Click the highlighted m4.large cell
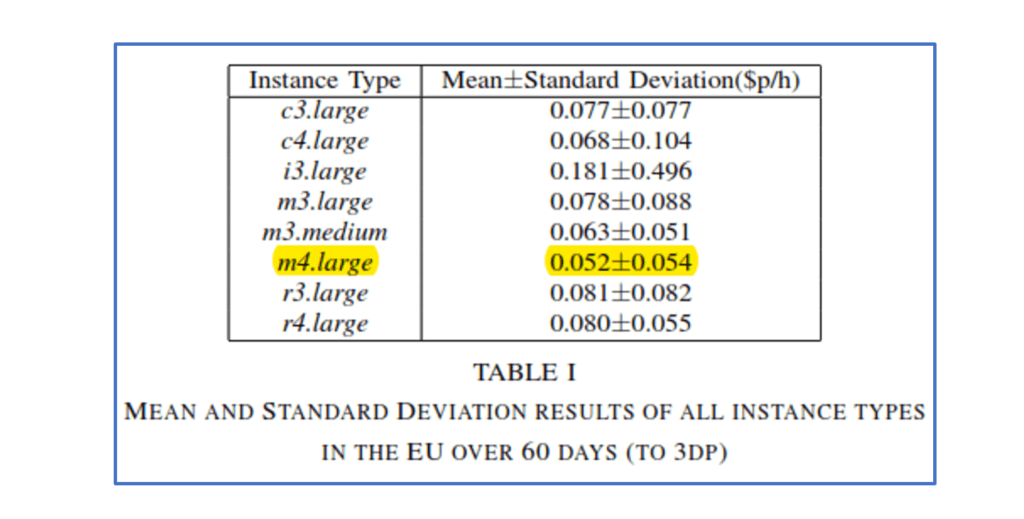This screenshot has height=519, width=1024. point(325,262)
